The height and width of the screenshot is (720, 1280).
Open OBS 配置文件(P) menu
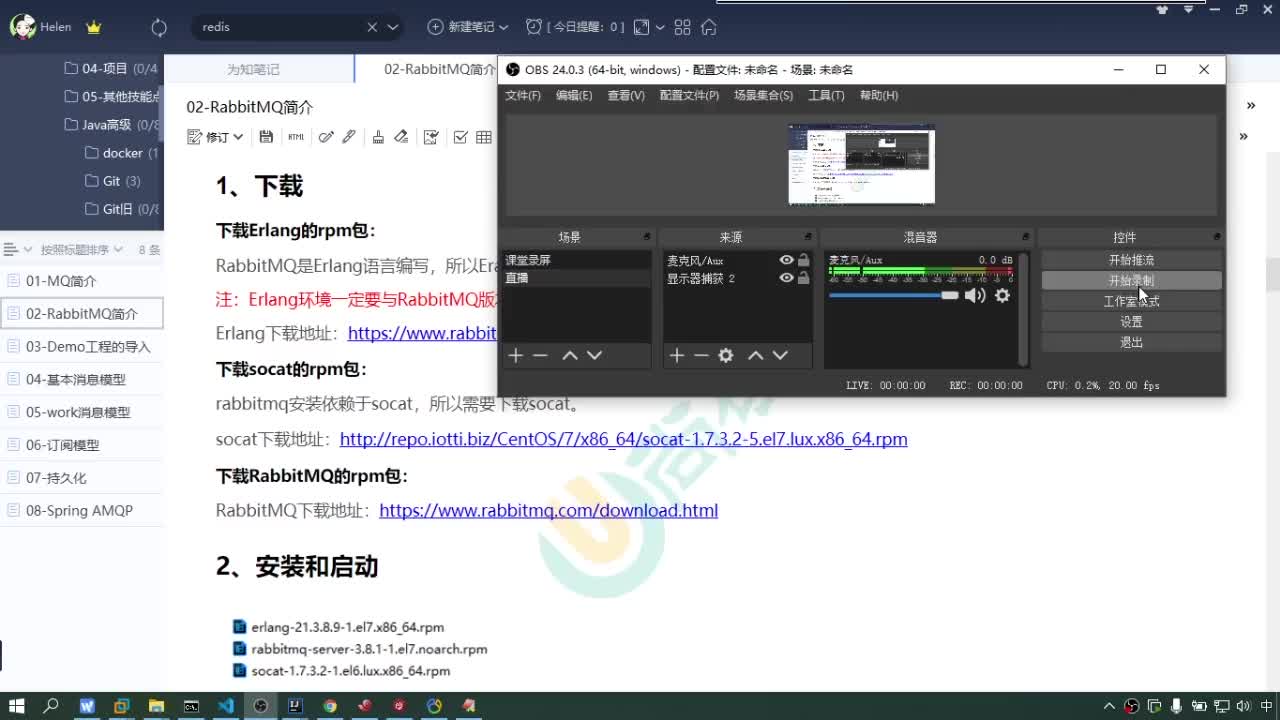[x=689, y=95]
